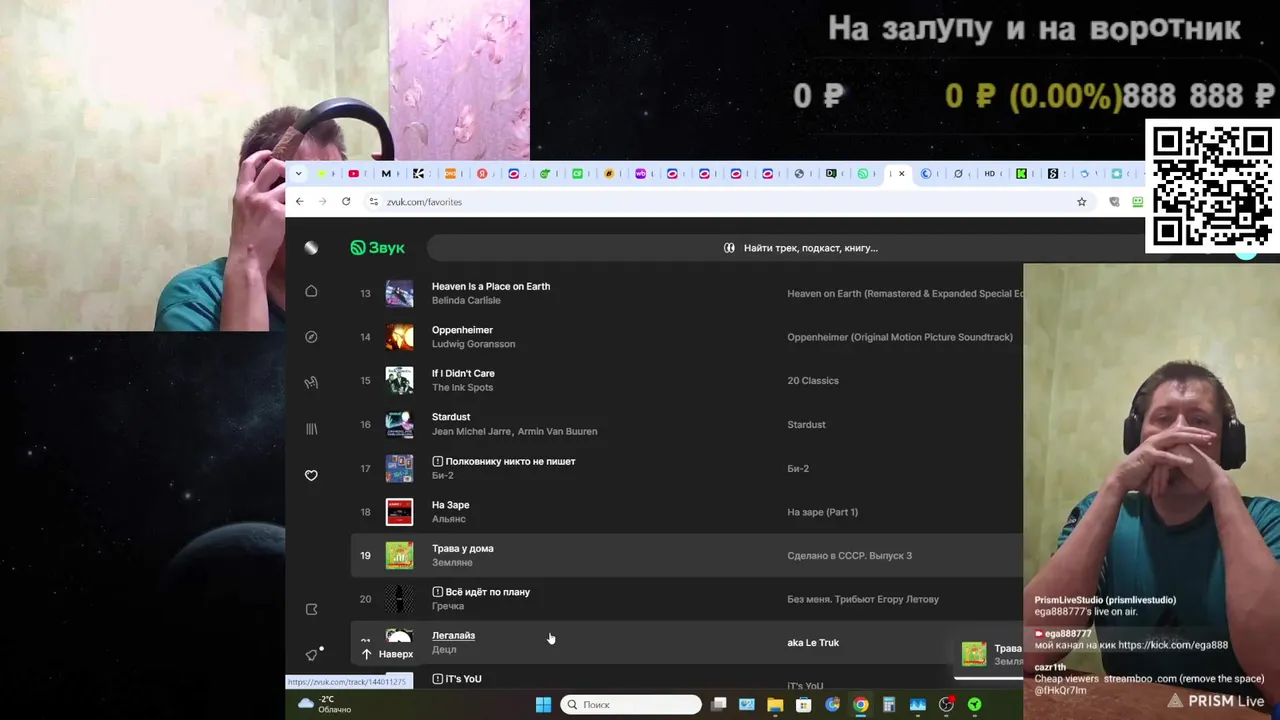Open the track If I Didn't Care
The image size is (1280, 720).
click(463, 373)
